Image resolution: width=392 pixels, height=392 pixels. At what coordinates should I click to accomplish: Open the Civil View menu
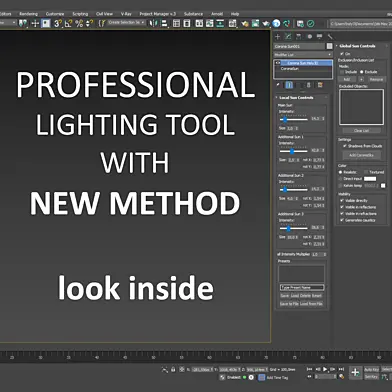click(x=104, y=14)
